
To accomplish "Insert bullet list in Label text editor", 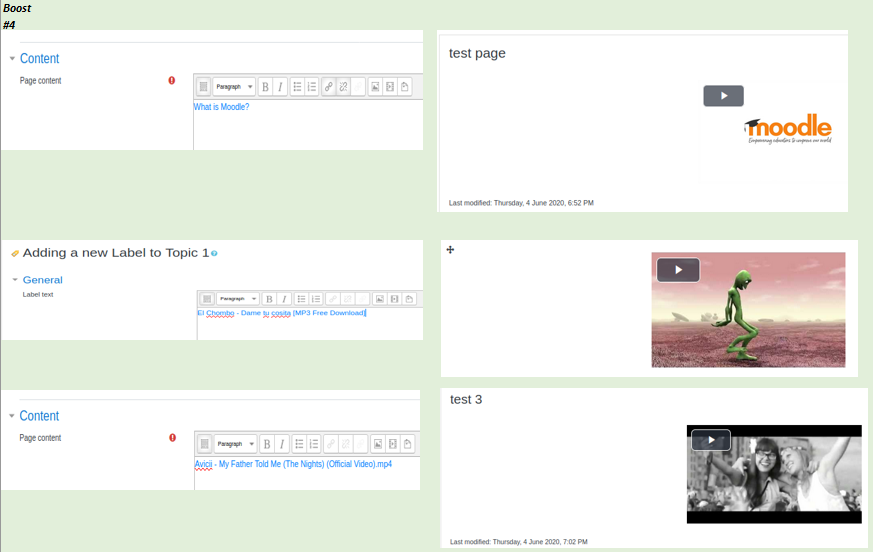I will tap(301, 299).
